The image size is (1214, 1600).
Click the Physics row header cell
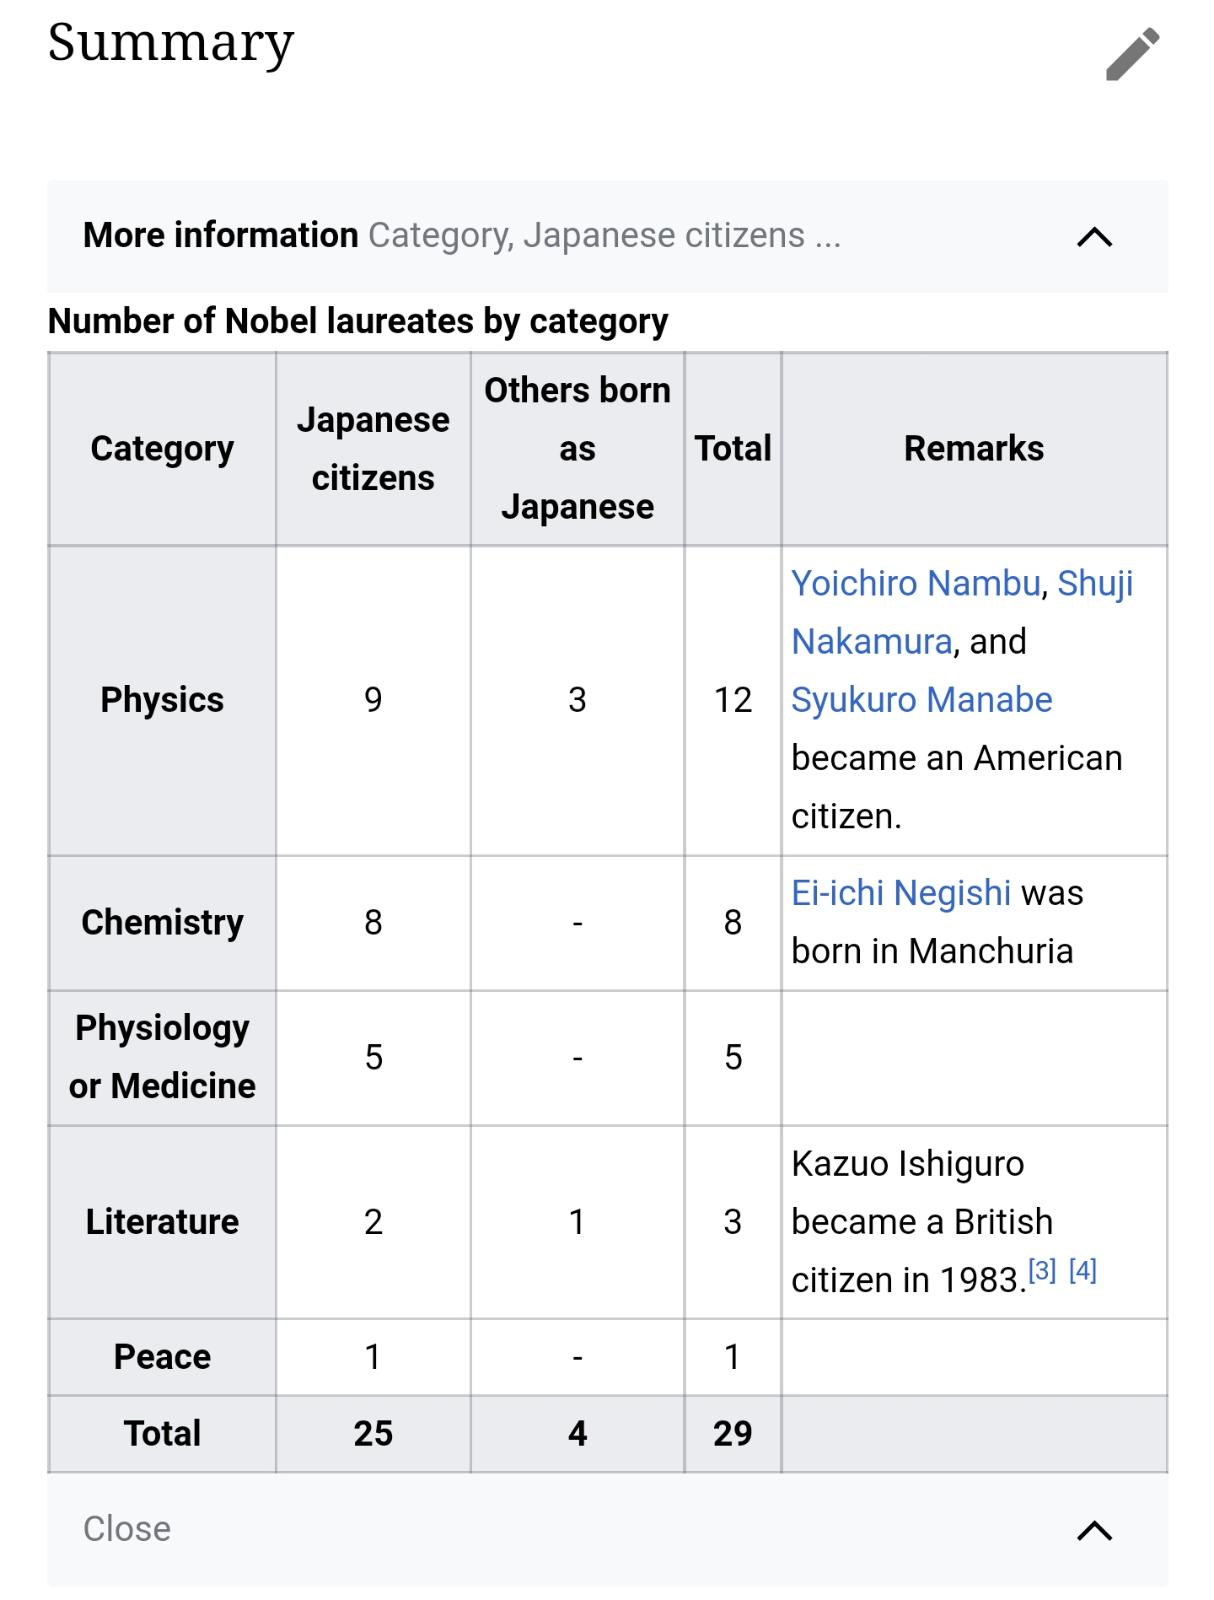pyautogui.click(x=162, y=700)
